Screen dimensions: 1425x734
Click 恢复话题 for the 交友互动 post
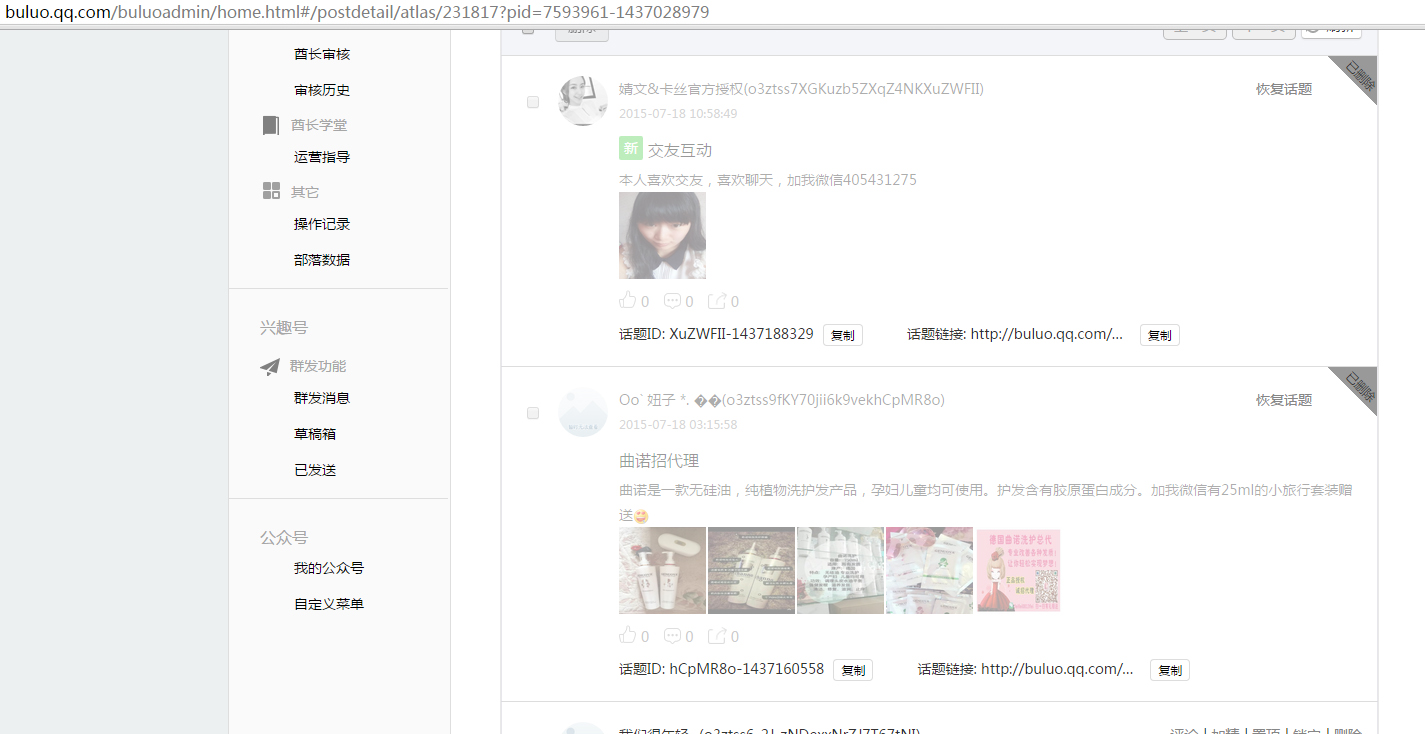pos(1284,89)
